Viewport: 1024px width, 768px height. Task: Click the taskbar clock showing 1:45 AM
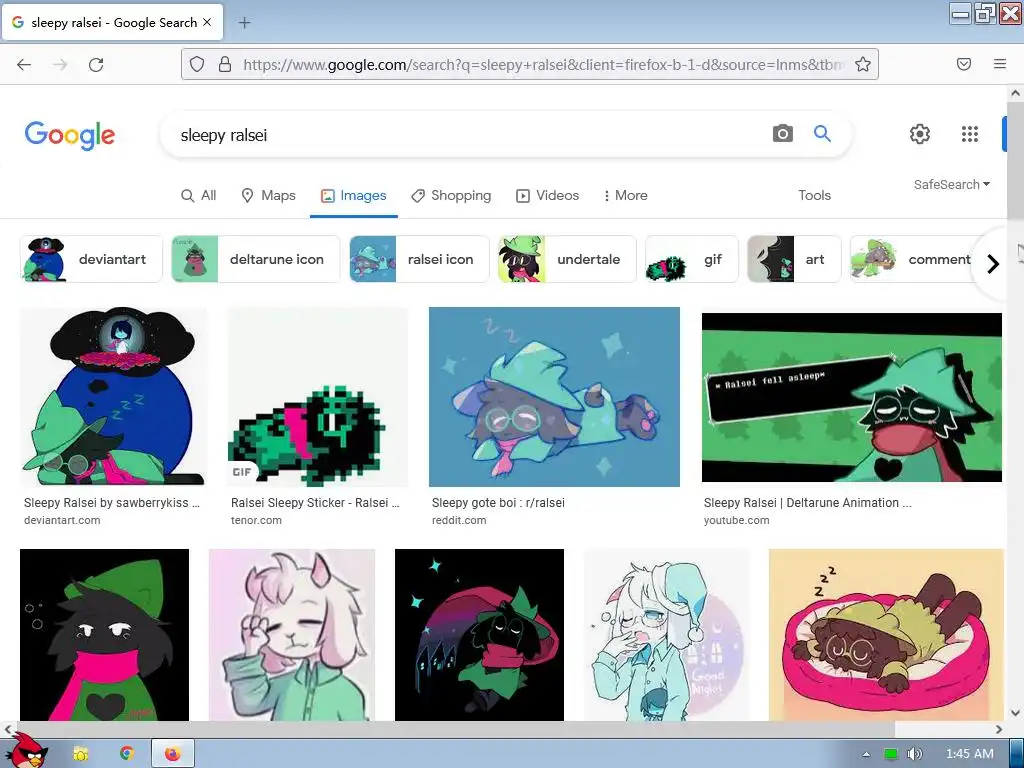coord(970,754)
